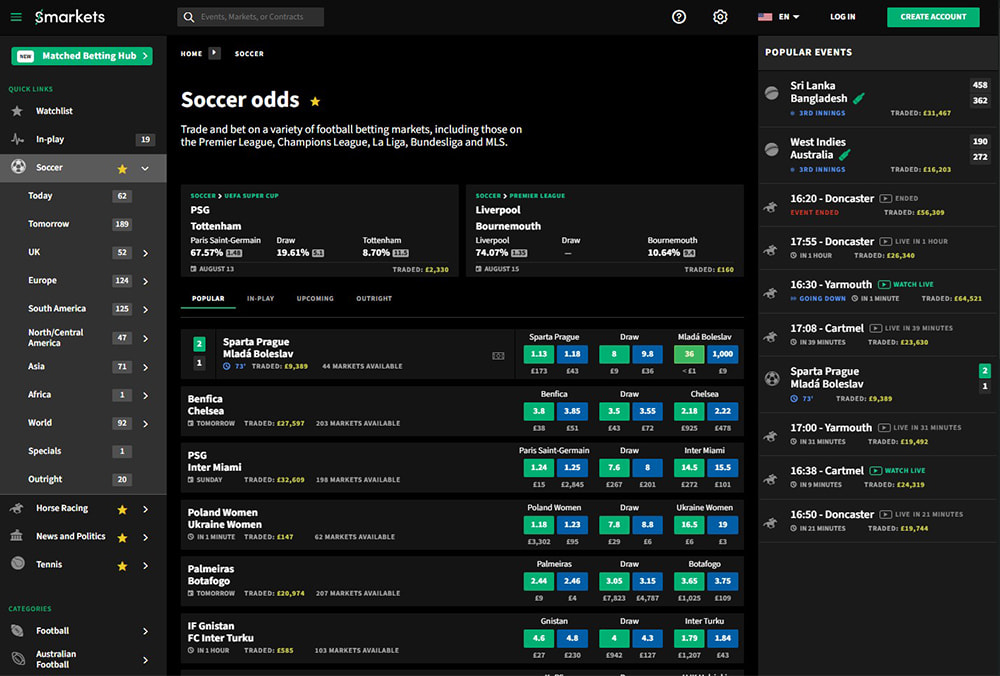Screen dimensions: 1000x676
Task: Click the horse icon beside 17:00 Yarmouth
Action: [x=771, y=436]
